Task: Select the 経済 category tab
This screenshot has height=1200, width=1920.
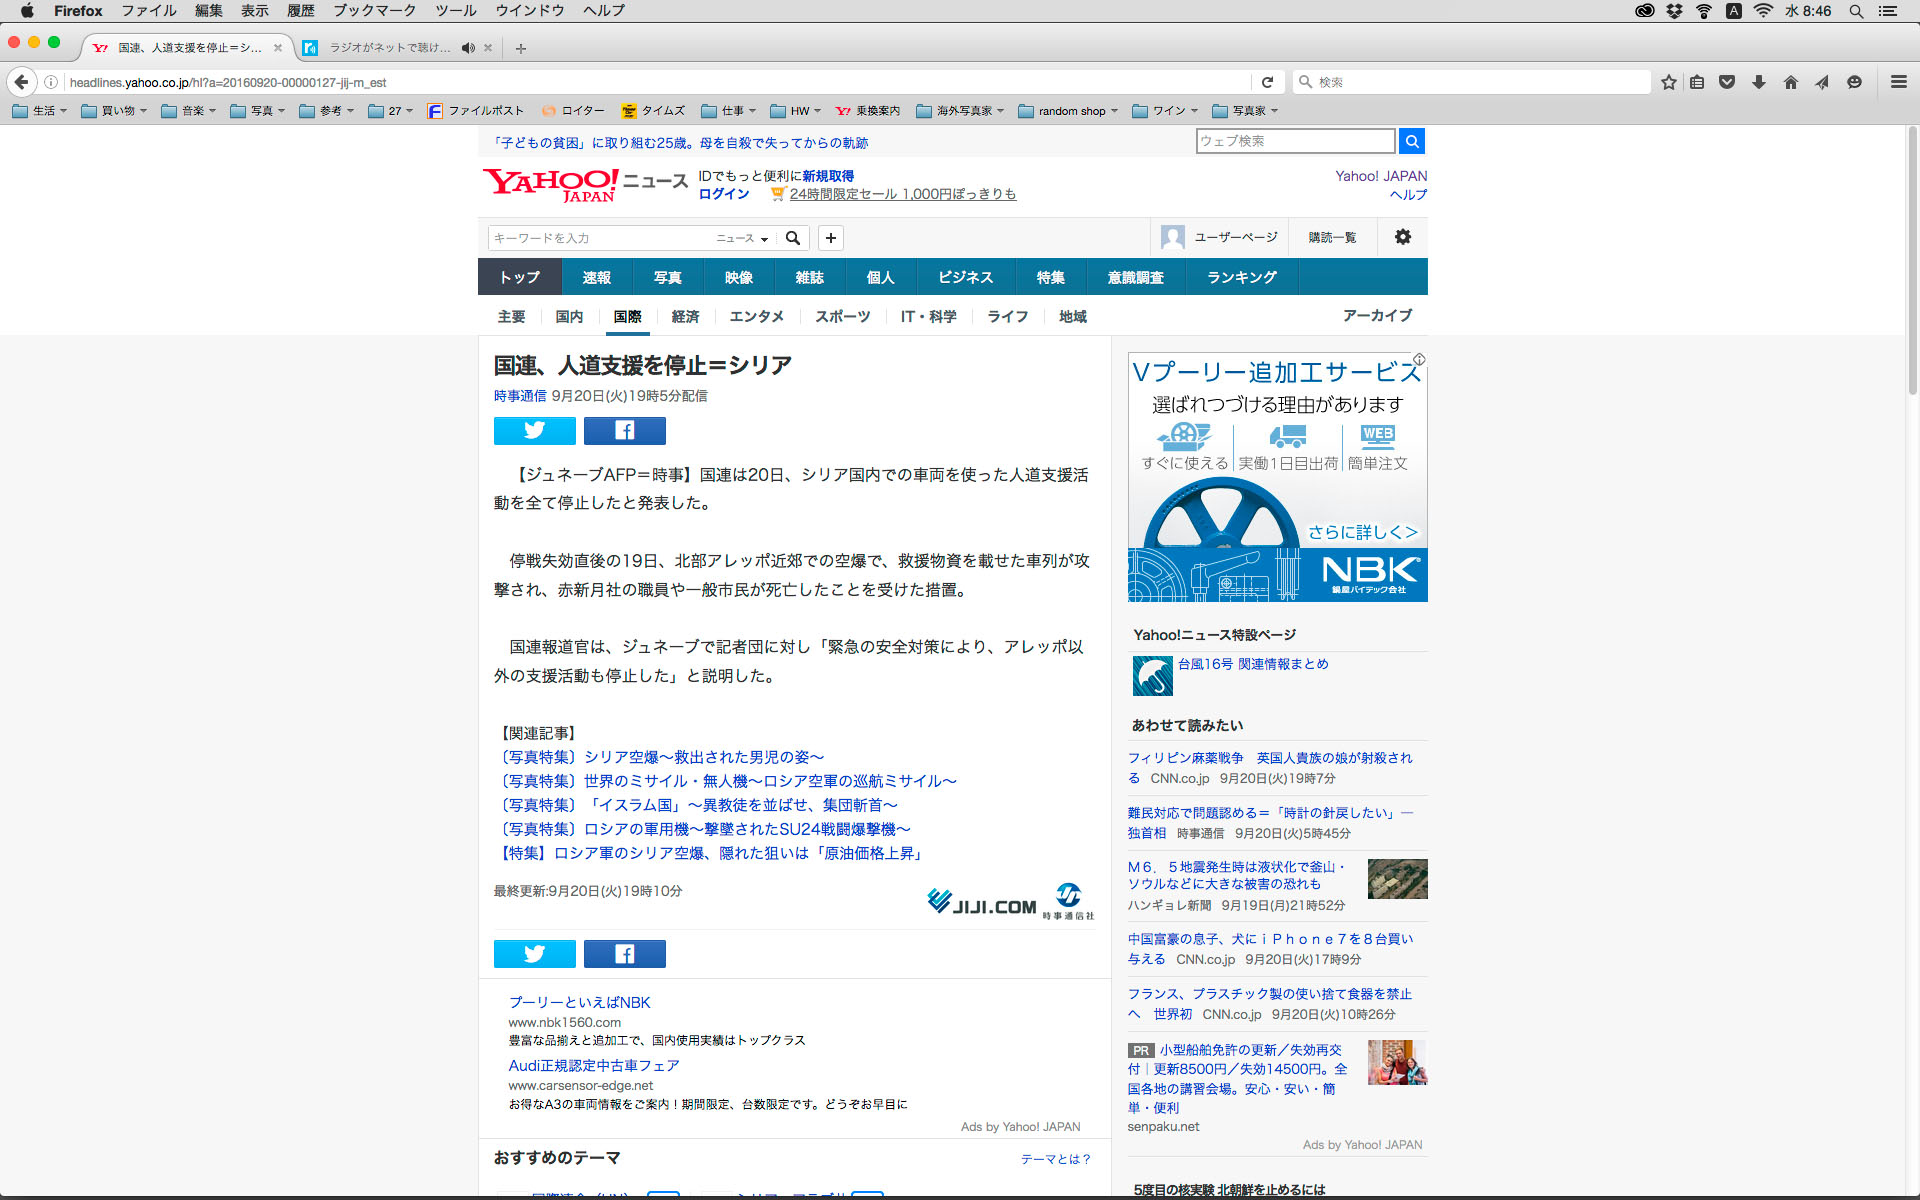Action: coord(685,317)
